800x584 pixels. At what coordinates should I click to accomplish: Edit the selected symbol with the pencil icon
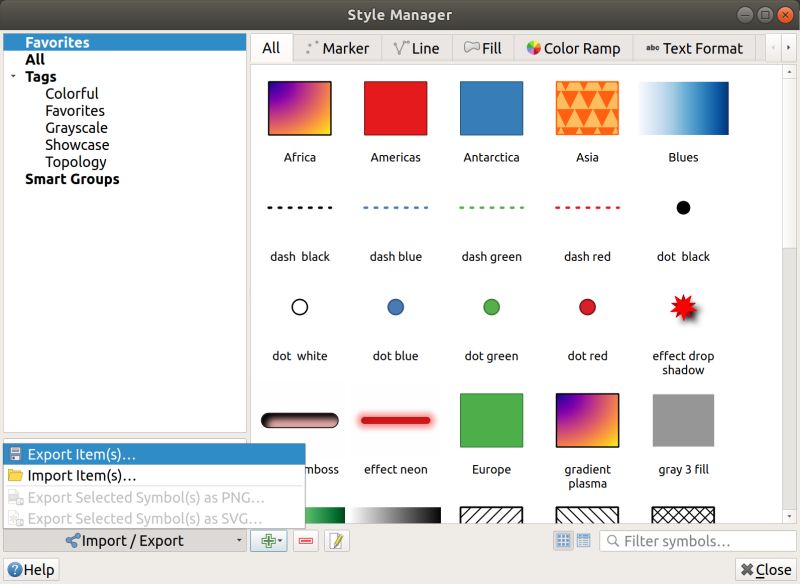[x=336, y=540]
